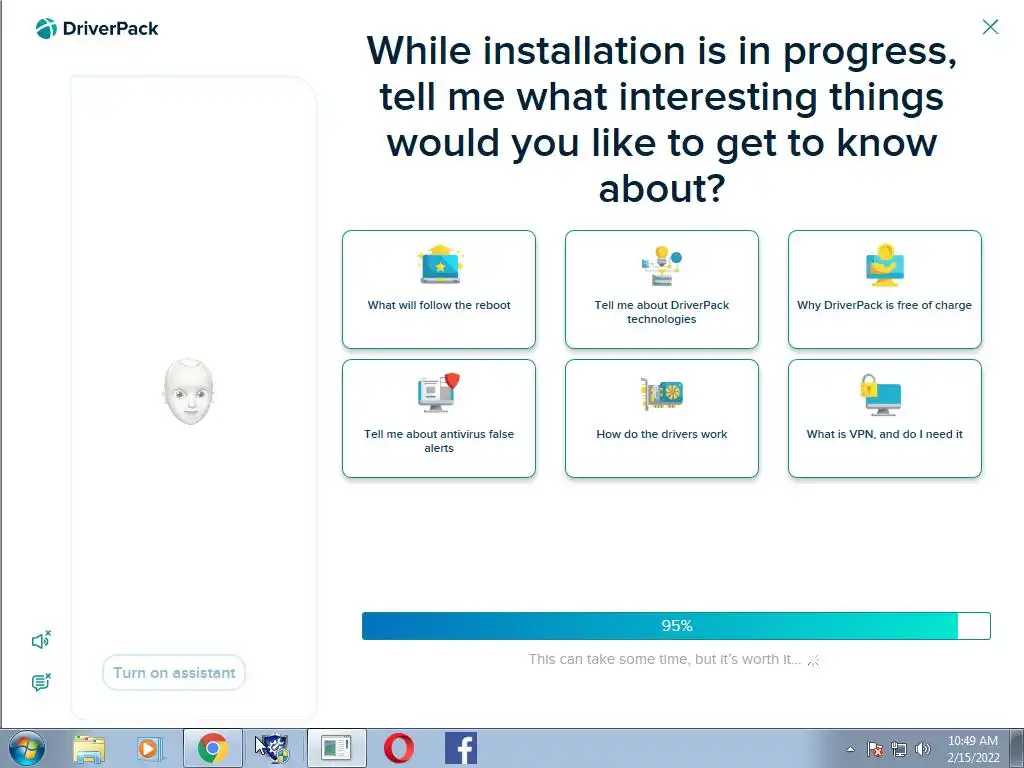The width and height of the screenshot is (1024, 768).
Task: Click the network connection tray icon
Action: (899, 749)
